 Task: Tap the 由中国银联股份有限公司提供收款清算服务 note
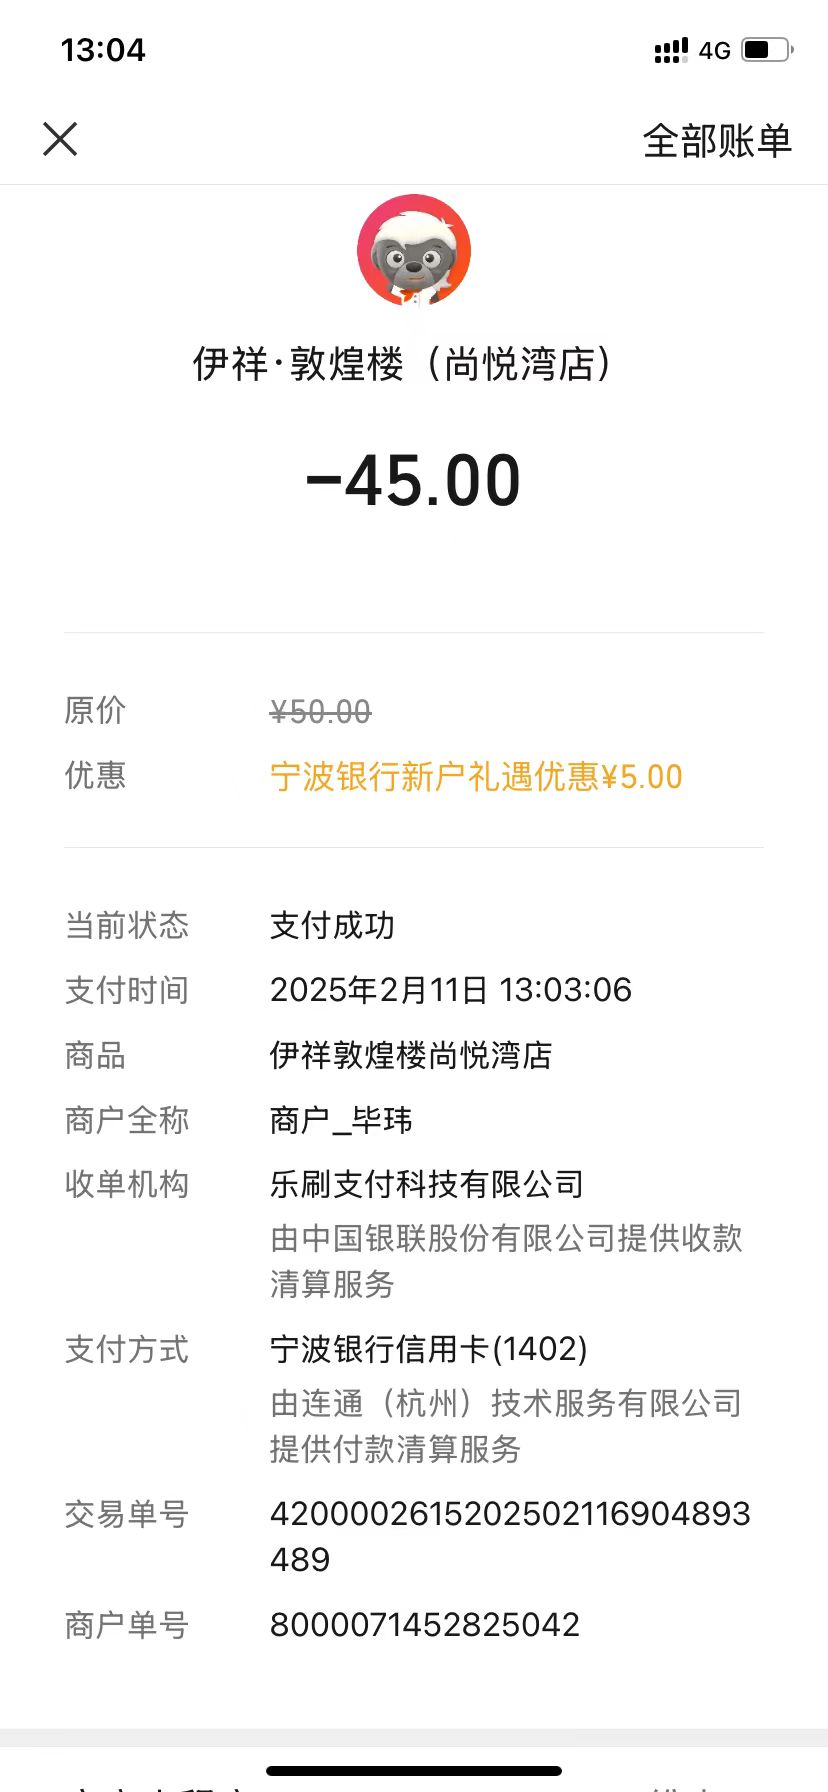tap(506, 1261)
